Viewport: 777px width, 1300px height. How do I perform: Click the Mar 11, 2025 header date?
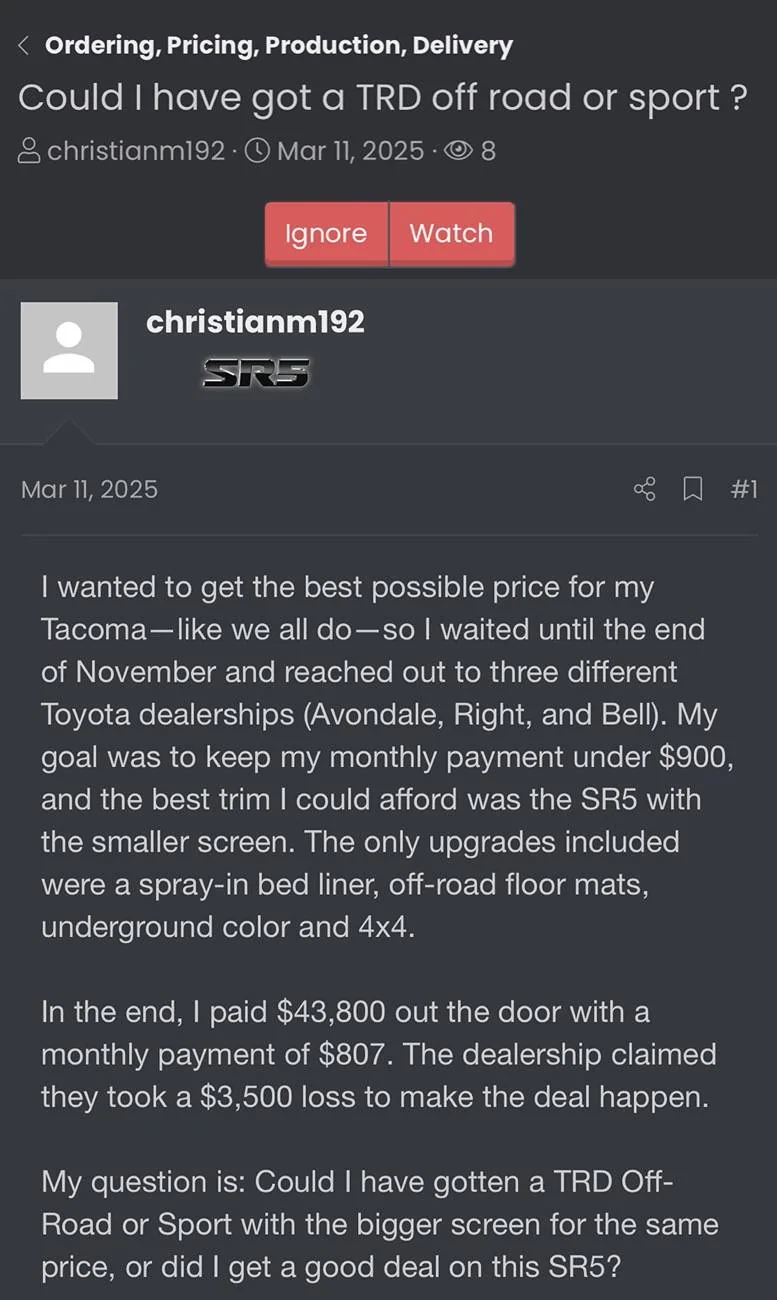[350, 151]
